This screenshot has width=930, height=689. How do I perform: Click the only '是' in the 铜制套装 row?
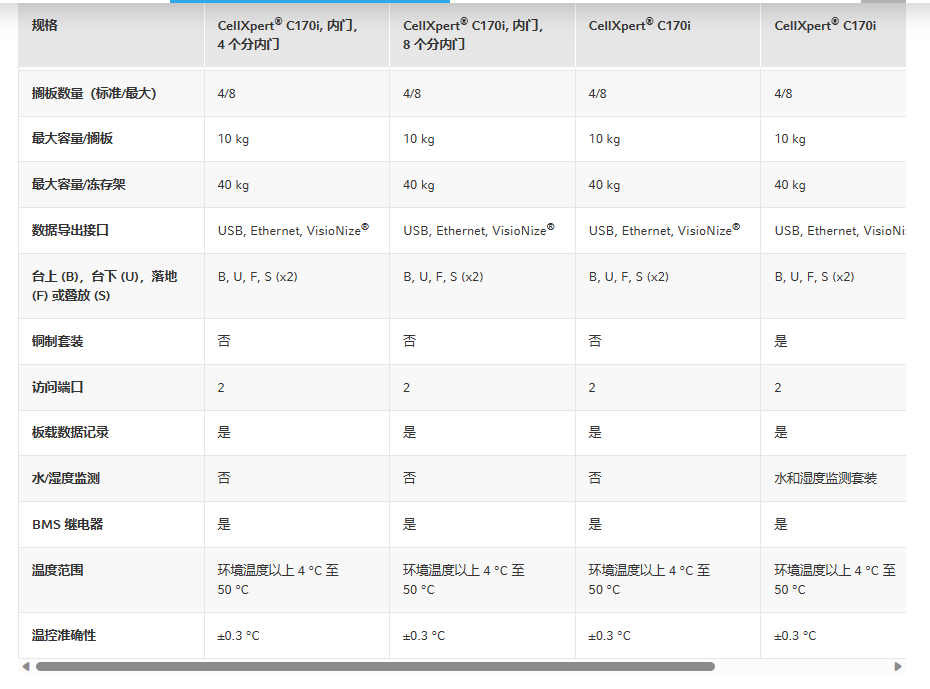781,341
